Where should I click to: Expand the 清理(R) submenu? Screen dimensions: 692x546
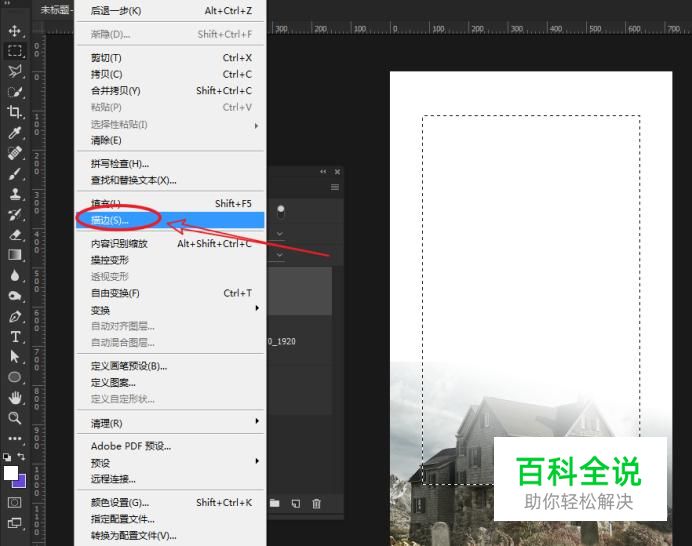point(171,423)
